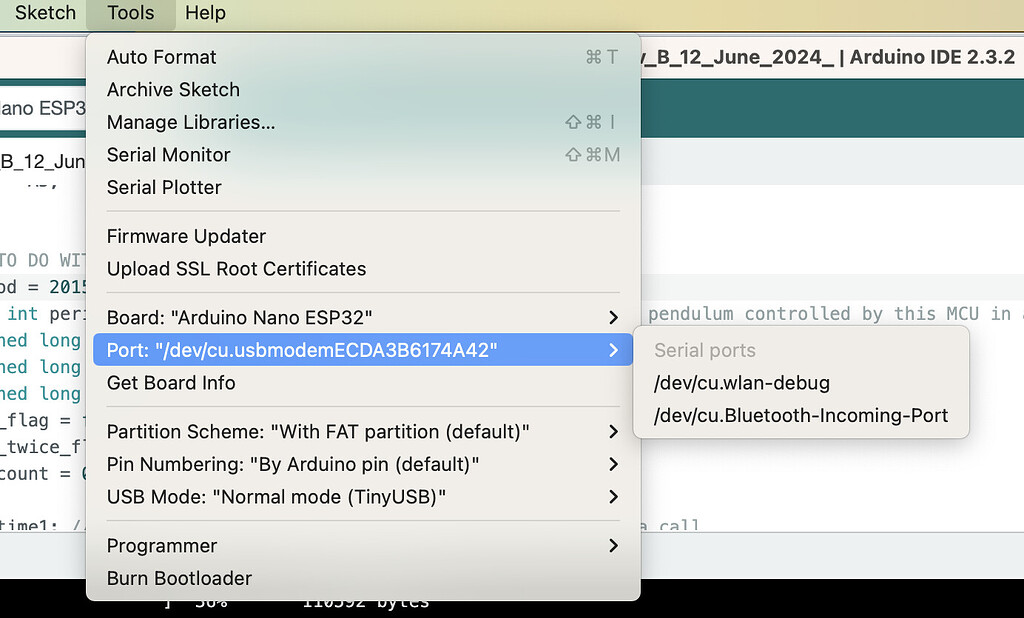Select the /dev/cu.Bluetooth-Incoming-Port serial port
The image size is (1024, 618).
click(x=801, y=415)
